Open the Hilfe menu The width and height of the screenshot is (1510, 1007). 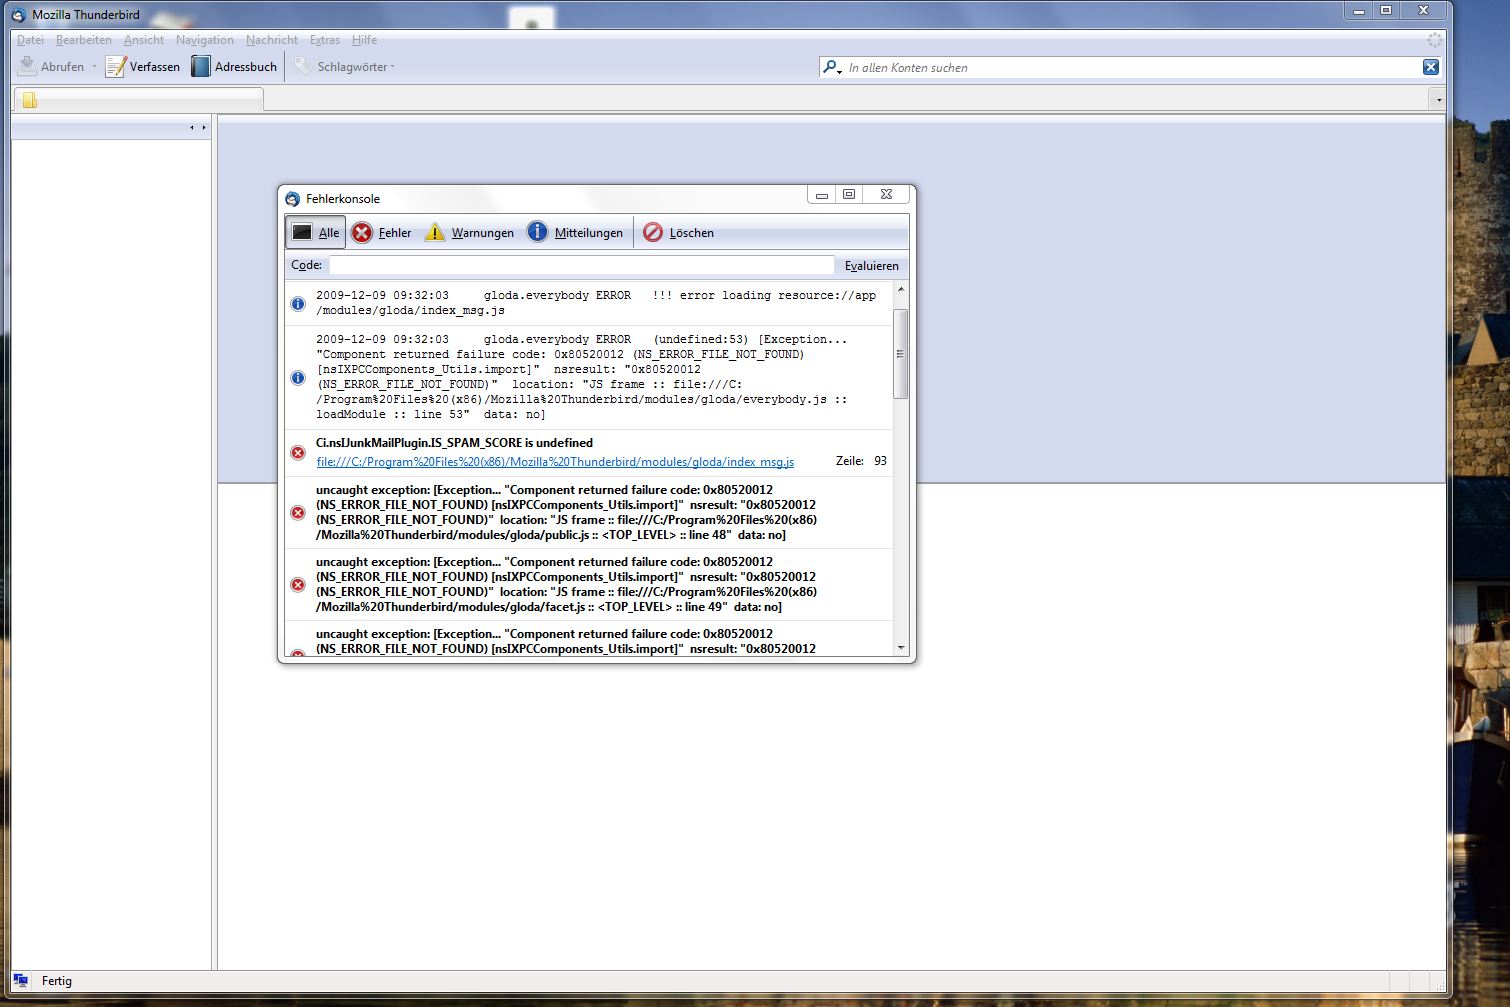364,40
